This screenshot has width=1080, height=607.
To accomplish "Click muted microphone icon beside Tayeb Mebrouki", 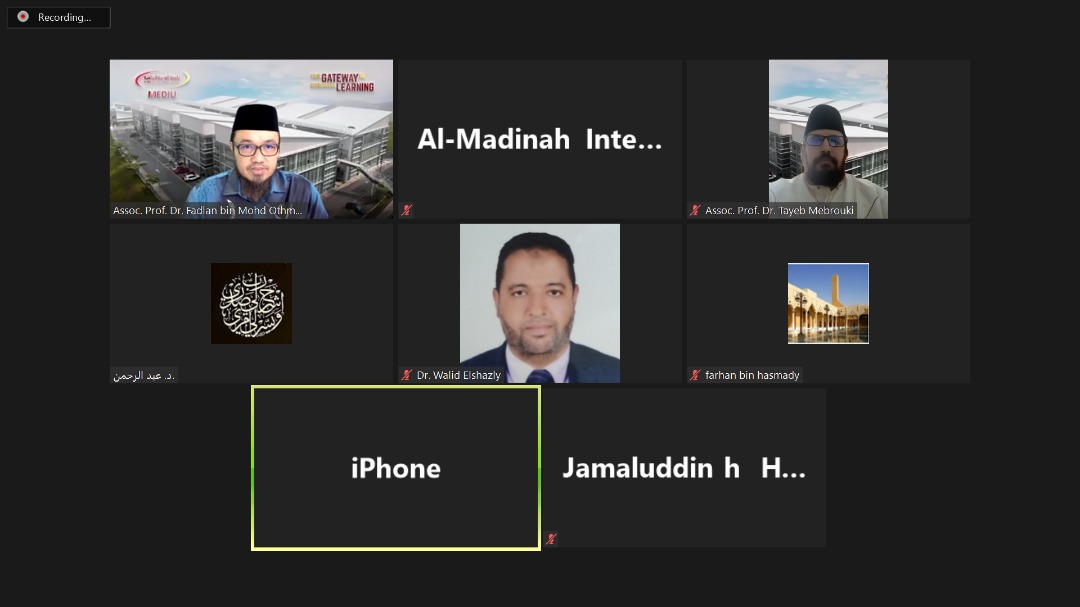I will (x=696, y=210).
